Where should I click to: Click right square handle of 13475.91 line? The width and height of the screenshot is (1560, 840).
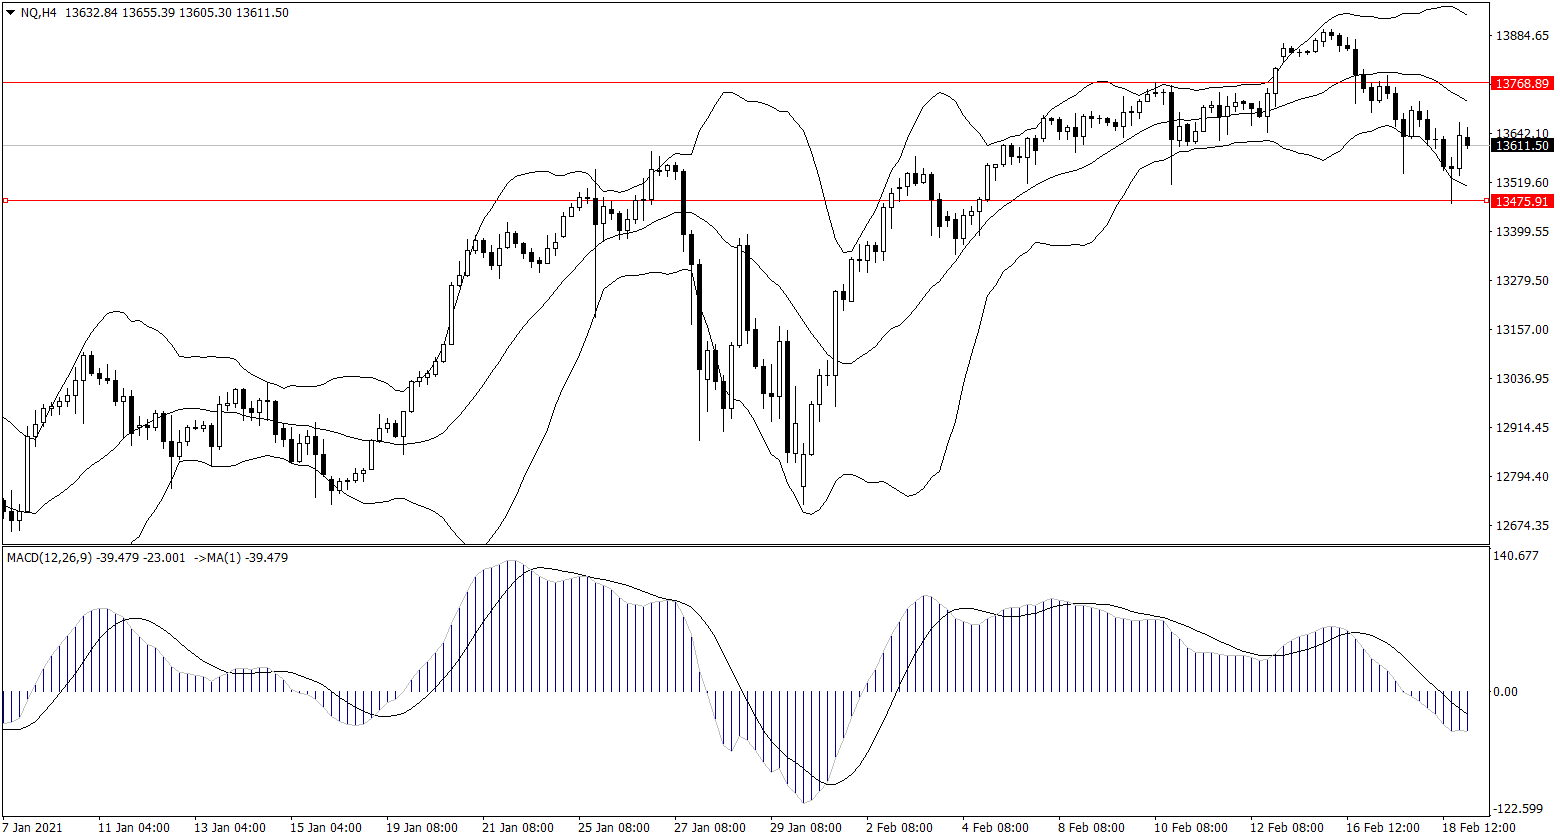pos(1486,201)
